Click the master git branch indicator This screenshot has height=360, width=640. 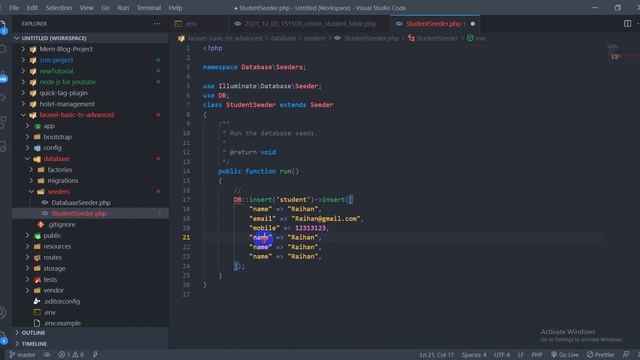pyautogui.click(x=22, y=355)
